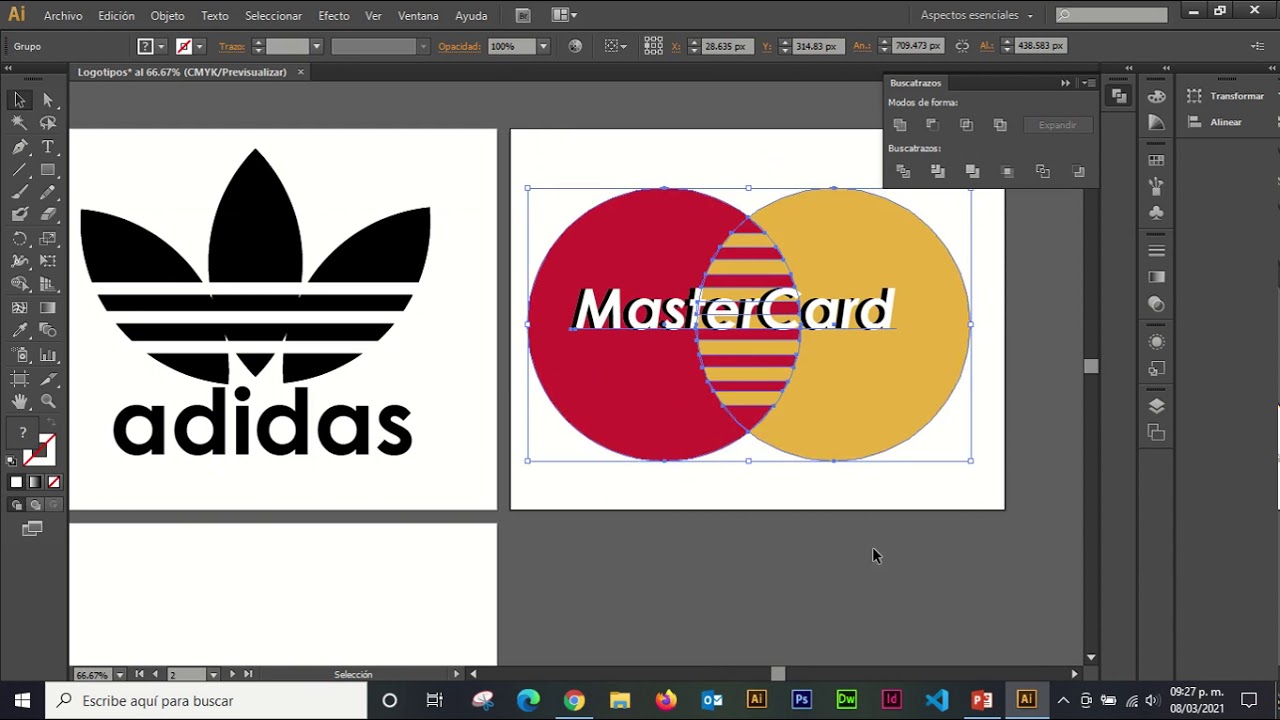
Task: Click Trim pathfinder icon
Action: (x=937, y=172)
